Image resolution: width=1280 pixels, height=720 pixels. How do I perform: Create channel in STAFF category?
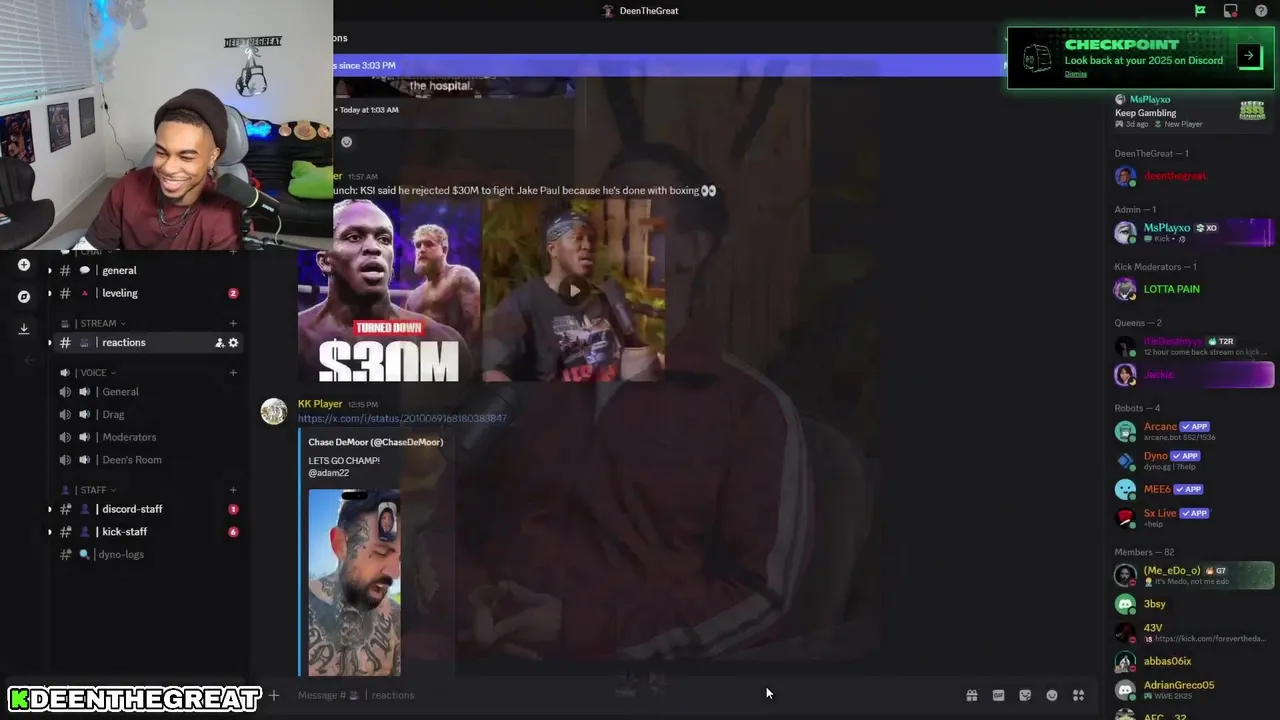[233, 490]
